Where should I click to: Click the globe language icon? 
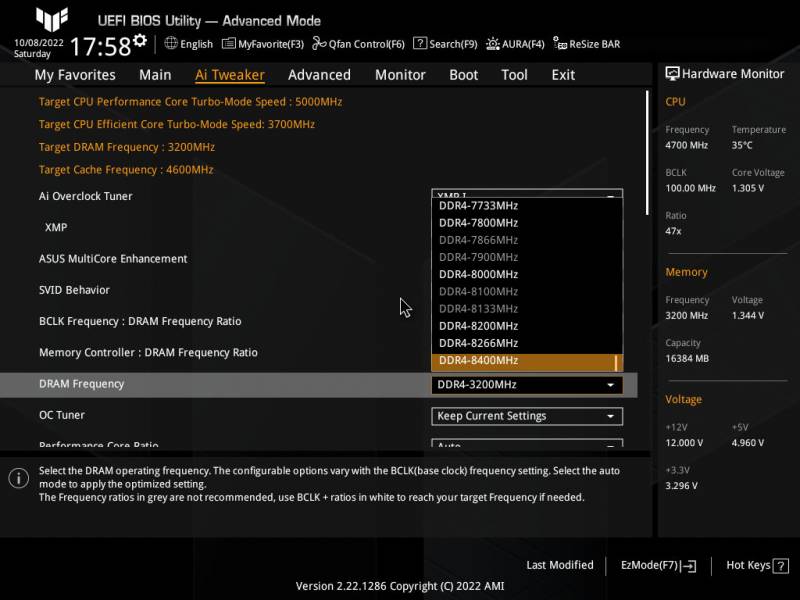pos(171,43)
